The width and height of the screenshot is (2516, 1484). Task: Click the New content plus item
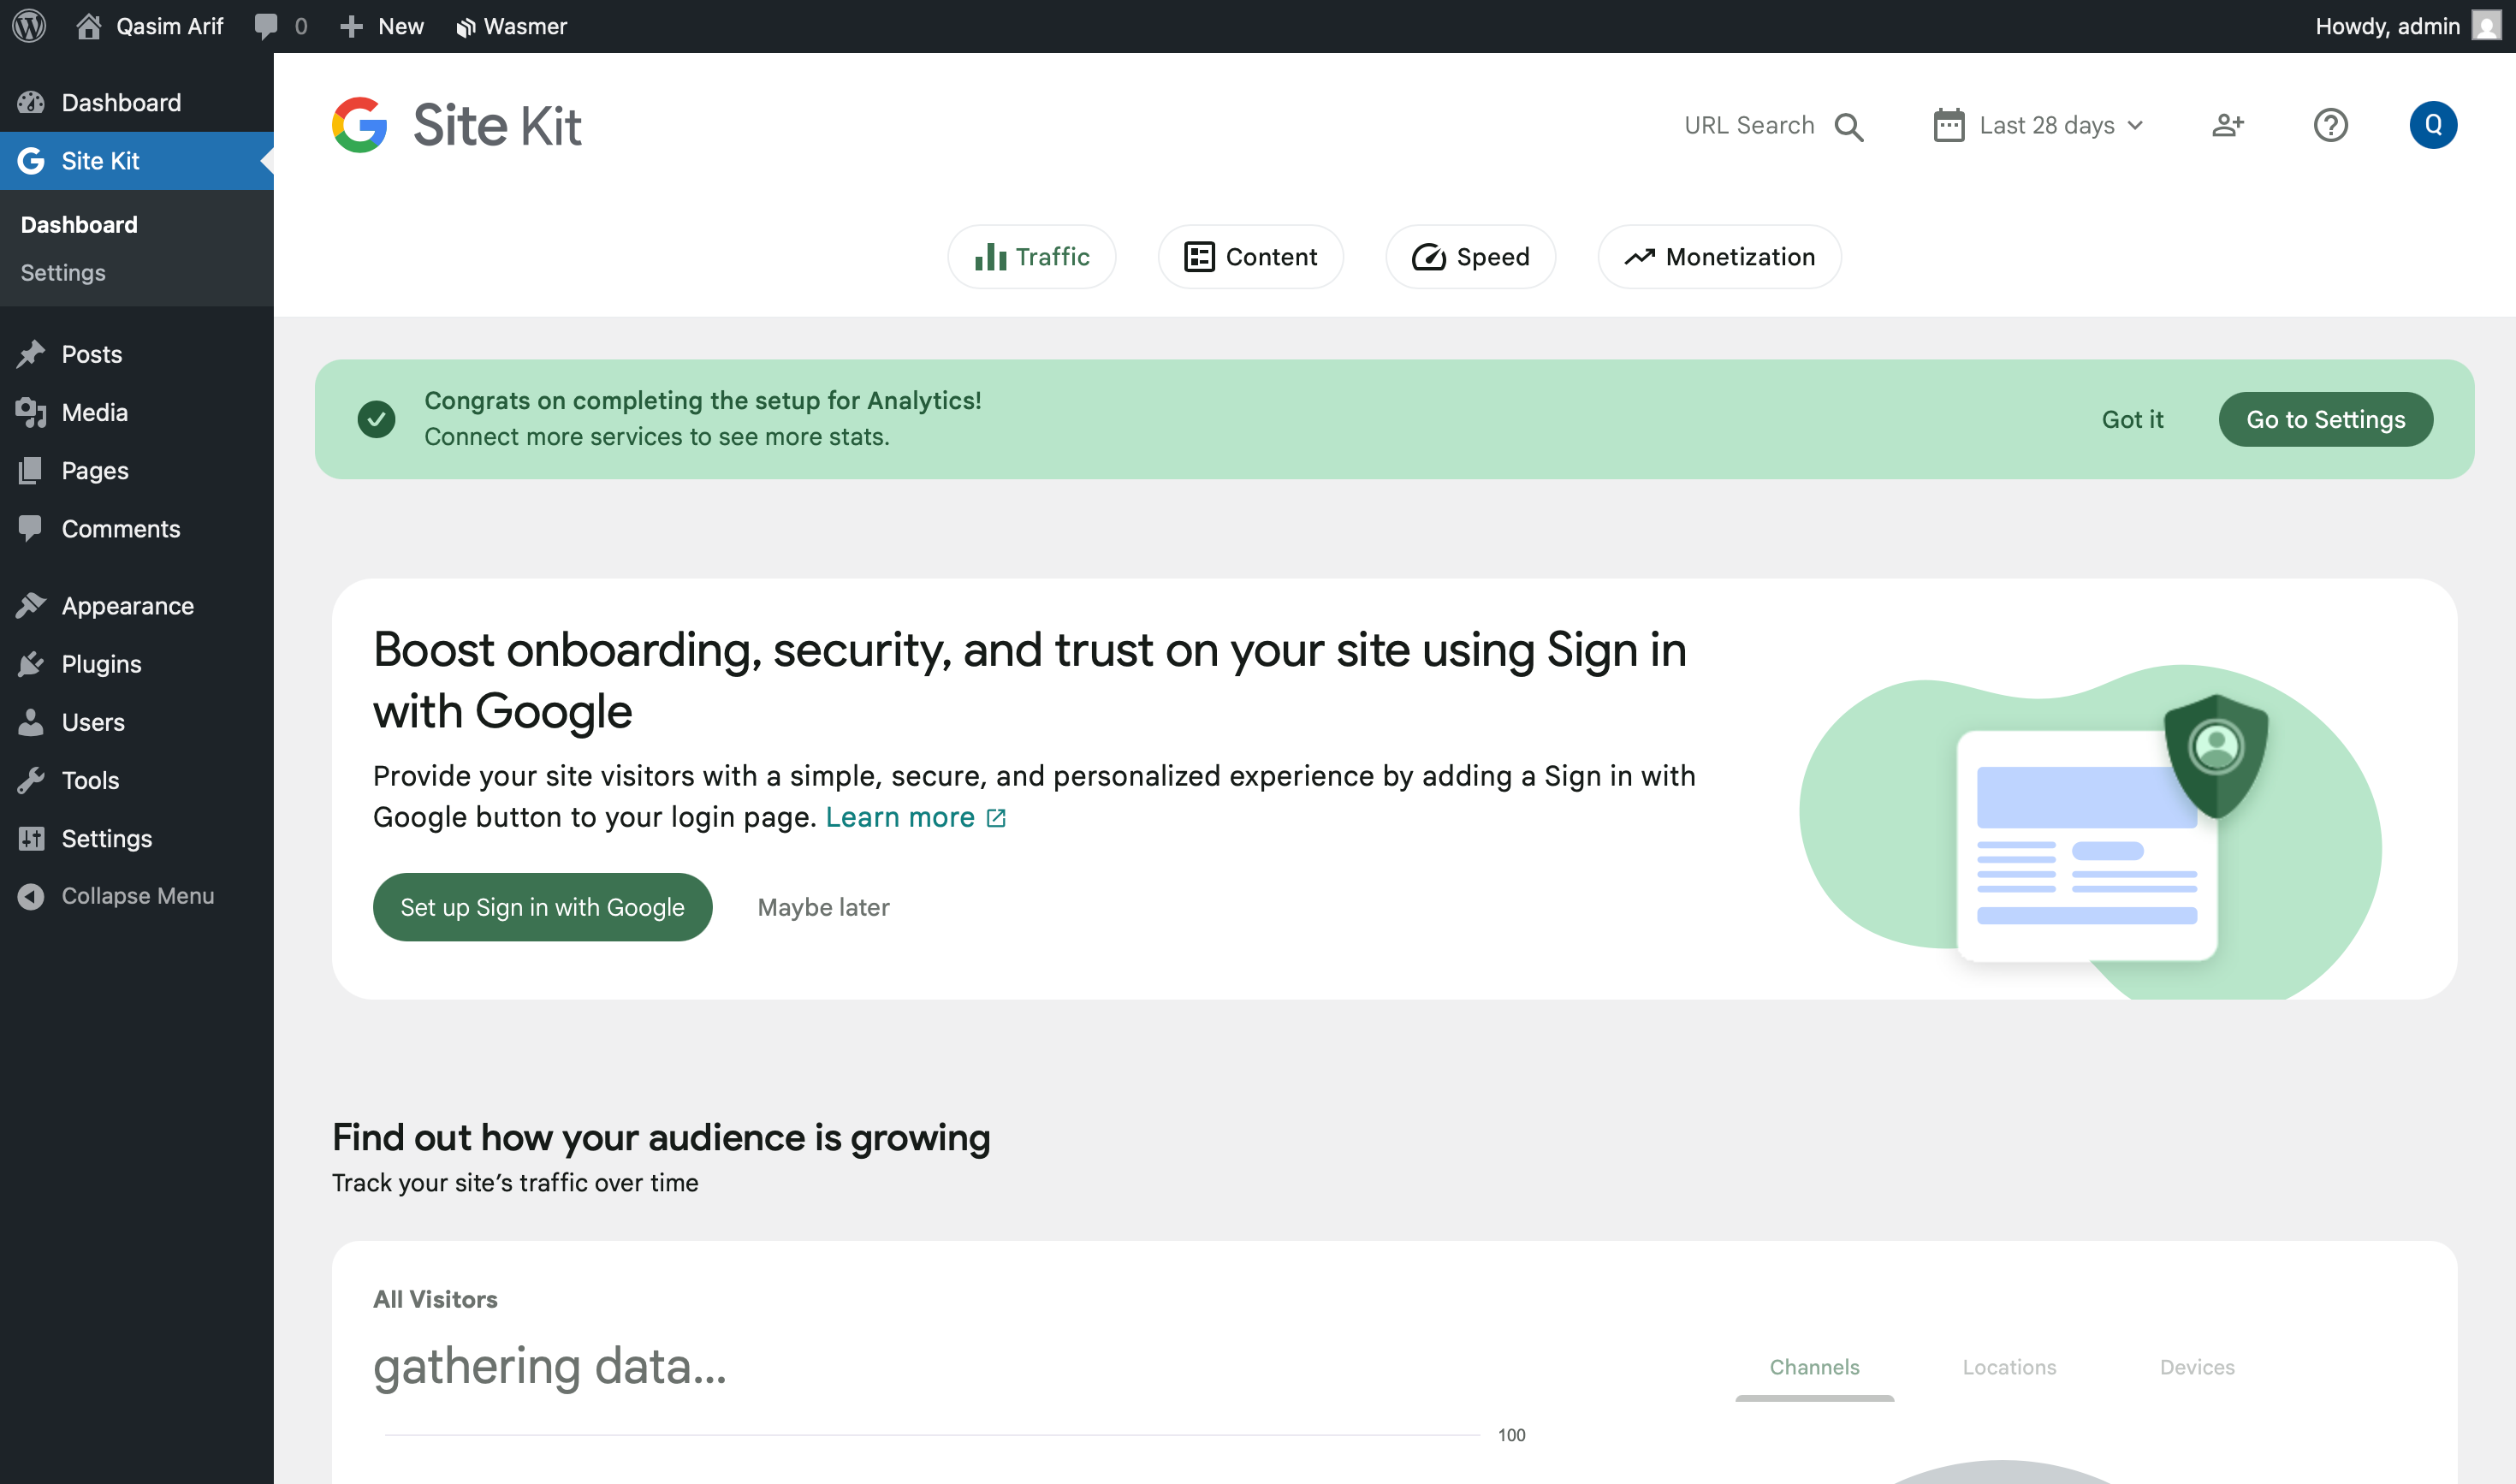click(x=381, y=26)
